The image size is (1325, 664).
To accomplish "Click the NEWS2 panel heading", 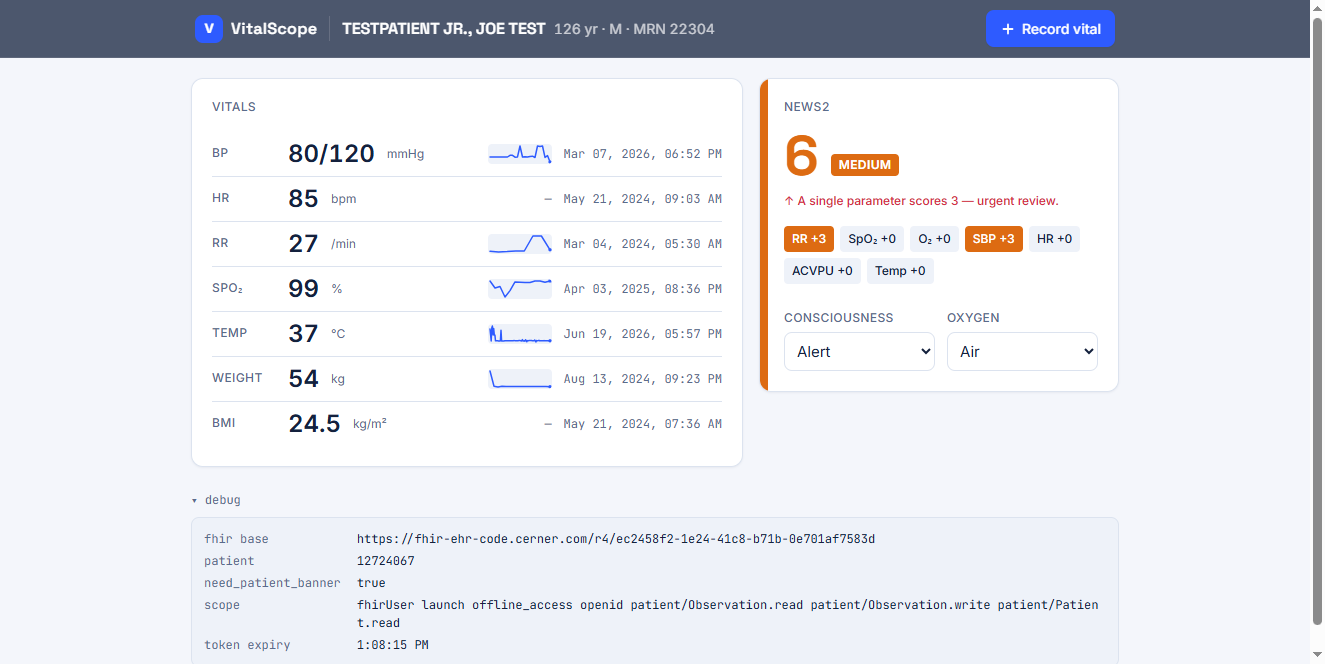I will (x=807, y=107).
